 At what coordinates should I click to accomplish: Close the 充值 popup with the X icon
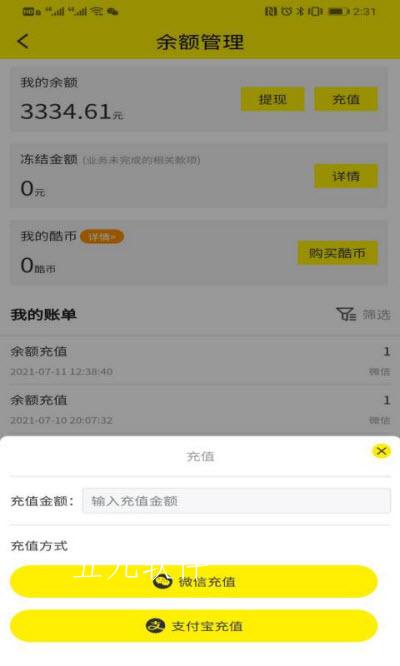(x=381, y=451)
